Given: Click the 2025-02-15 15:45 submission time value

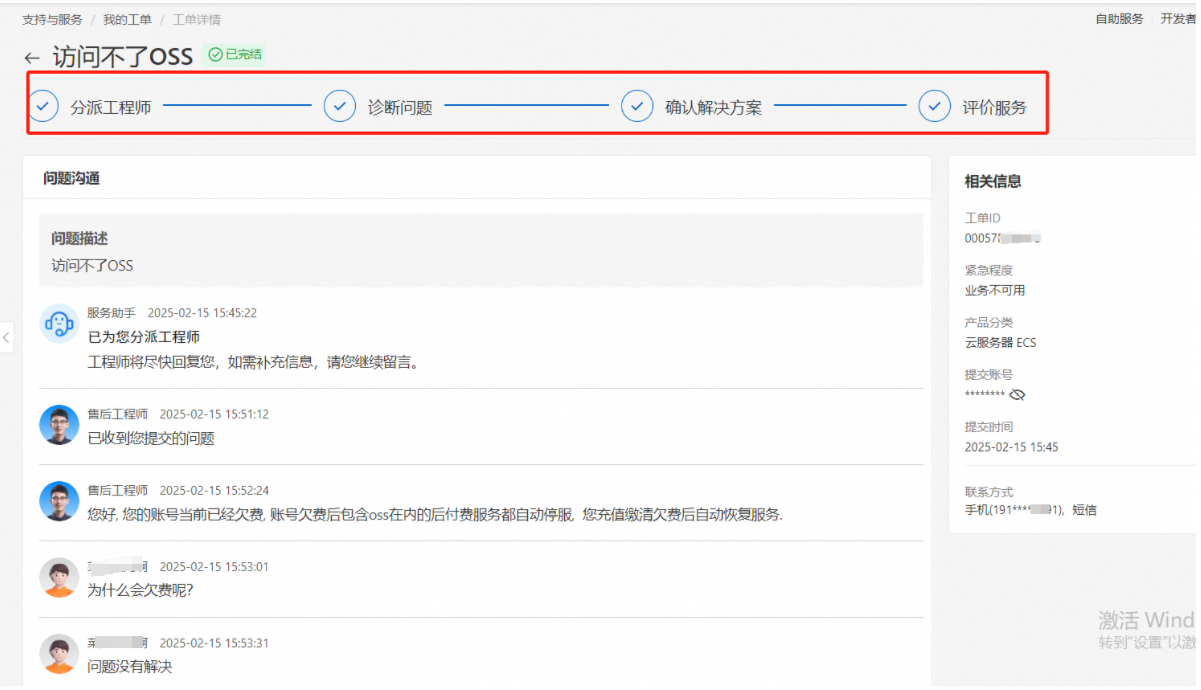Looking at the screenshot, I should point(1012,447).
